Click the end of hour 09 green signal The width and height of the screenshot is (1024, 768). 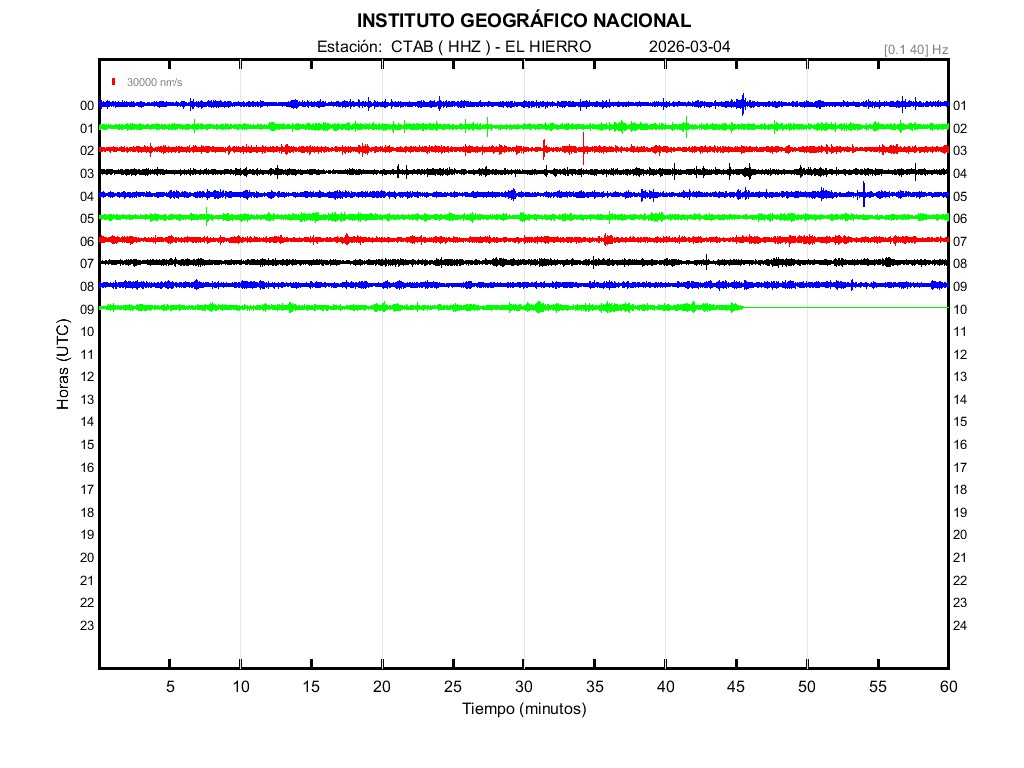(743, 307)
